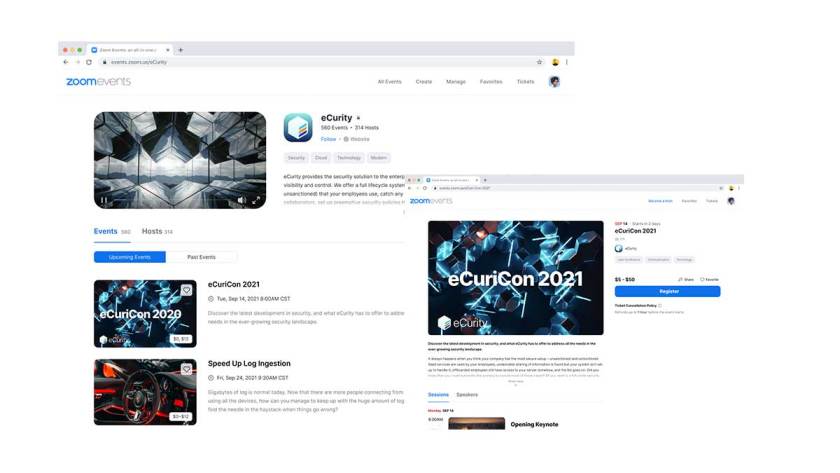Mute the eCurity hub video volume
Viewport: 840px width, 473px height.
pos(241,200)
